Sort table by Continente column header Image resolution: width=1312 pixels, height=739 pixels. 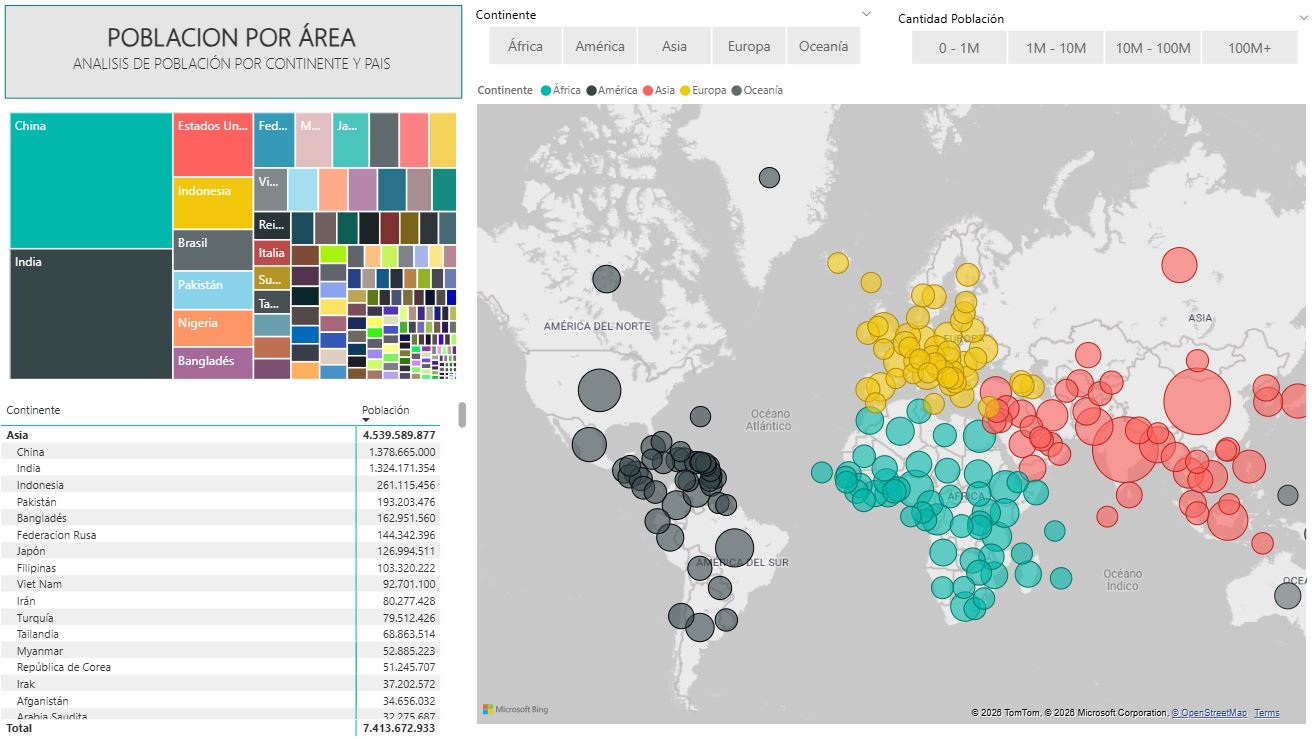pyautogui.click(x=34, y=410)
